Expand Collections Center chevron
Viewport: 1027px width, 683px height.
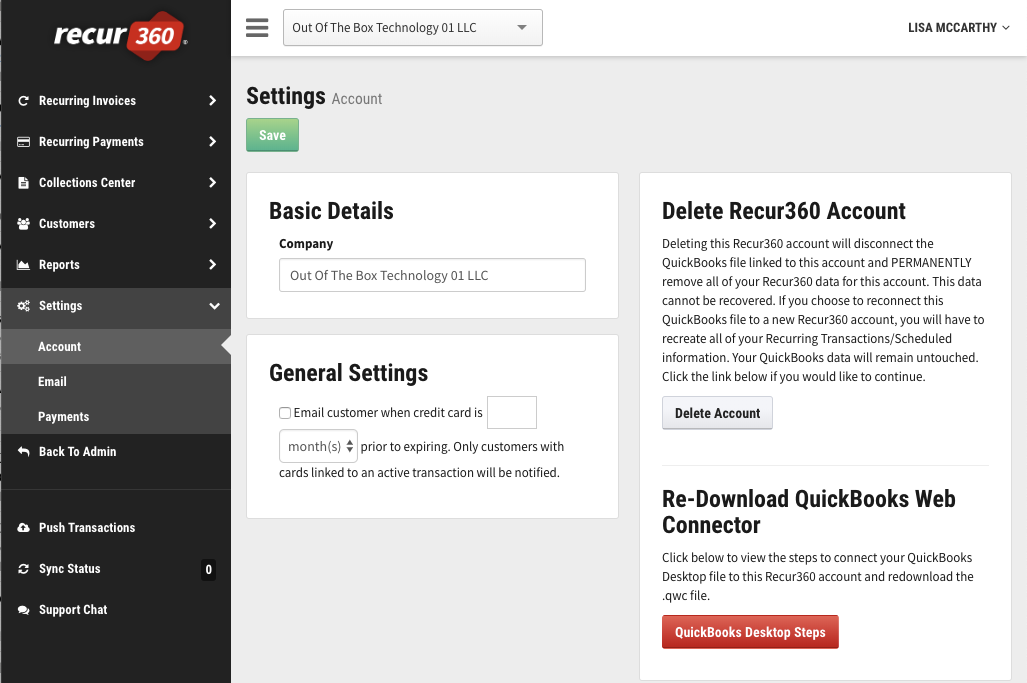pos(212,183)
